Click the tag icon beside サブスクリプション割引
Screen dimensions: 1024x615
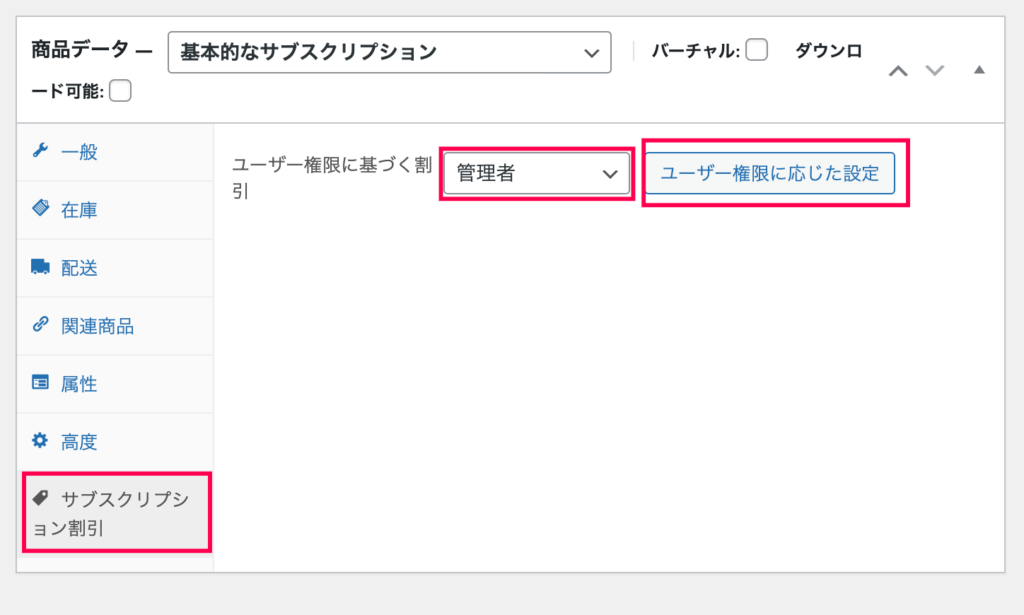point(40,498)
